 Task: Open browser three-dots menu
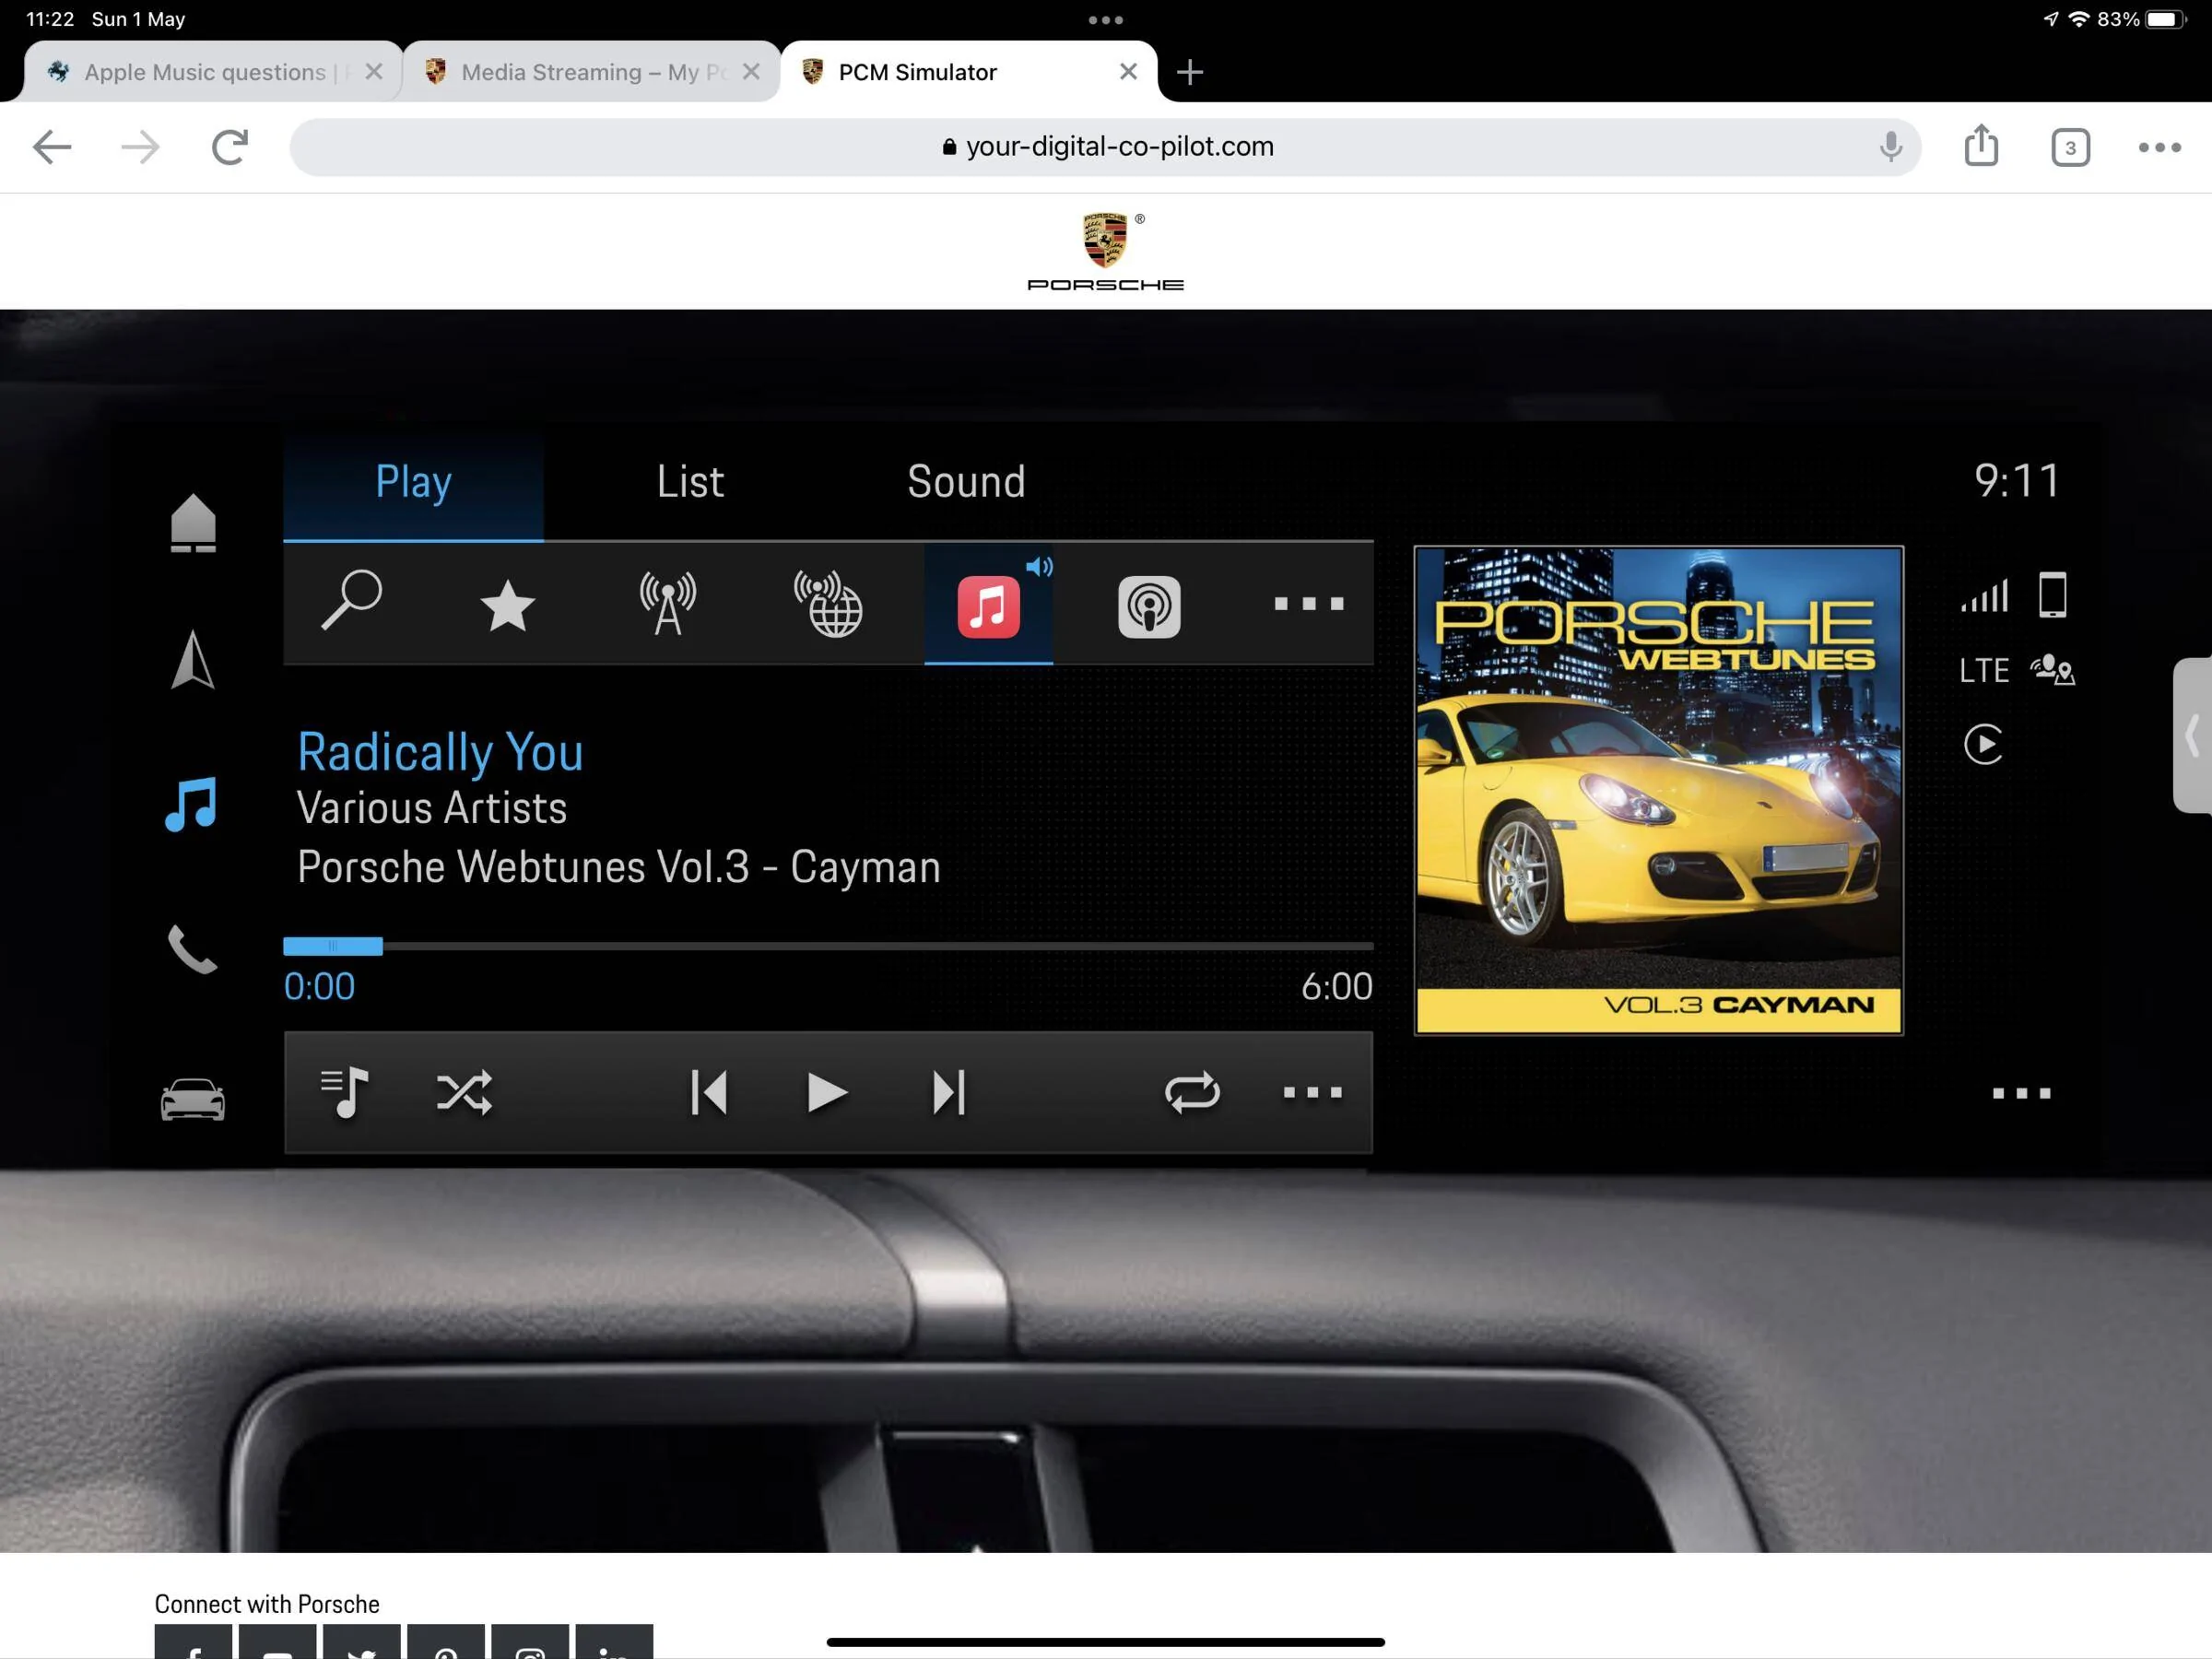coord(2160,147)
